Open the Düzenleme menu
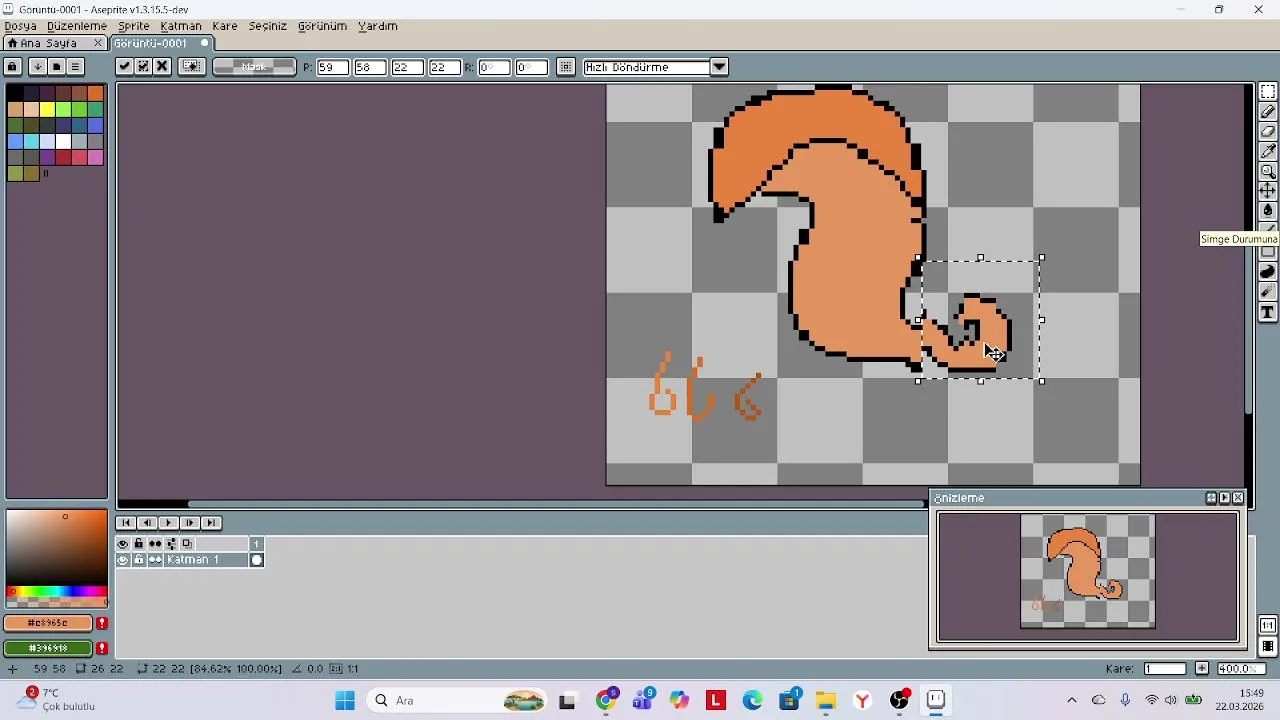 [77, 26]
